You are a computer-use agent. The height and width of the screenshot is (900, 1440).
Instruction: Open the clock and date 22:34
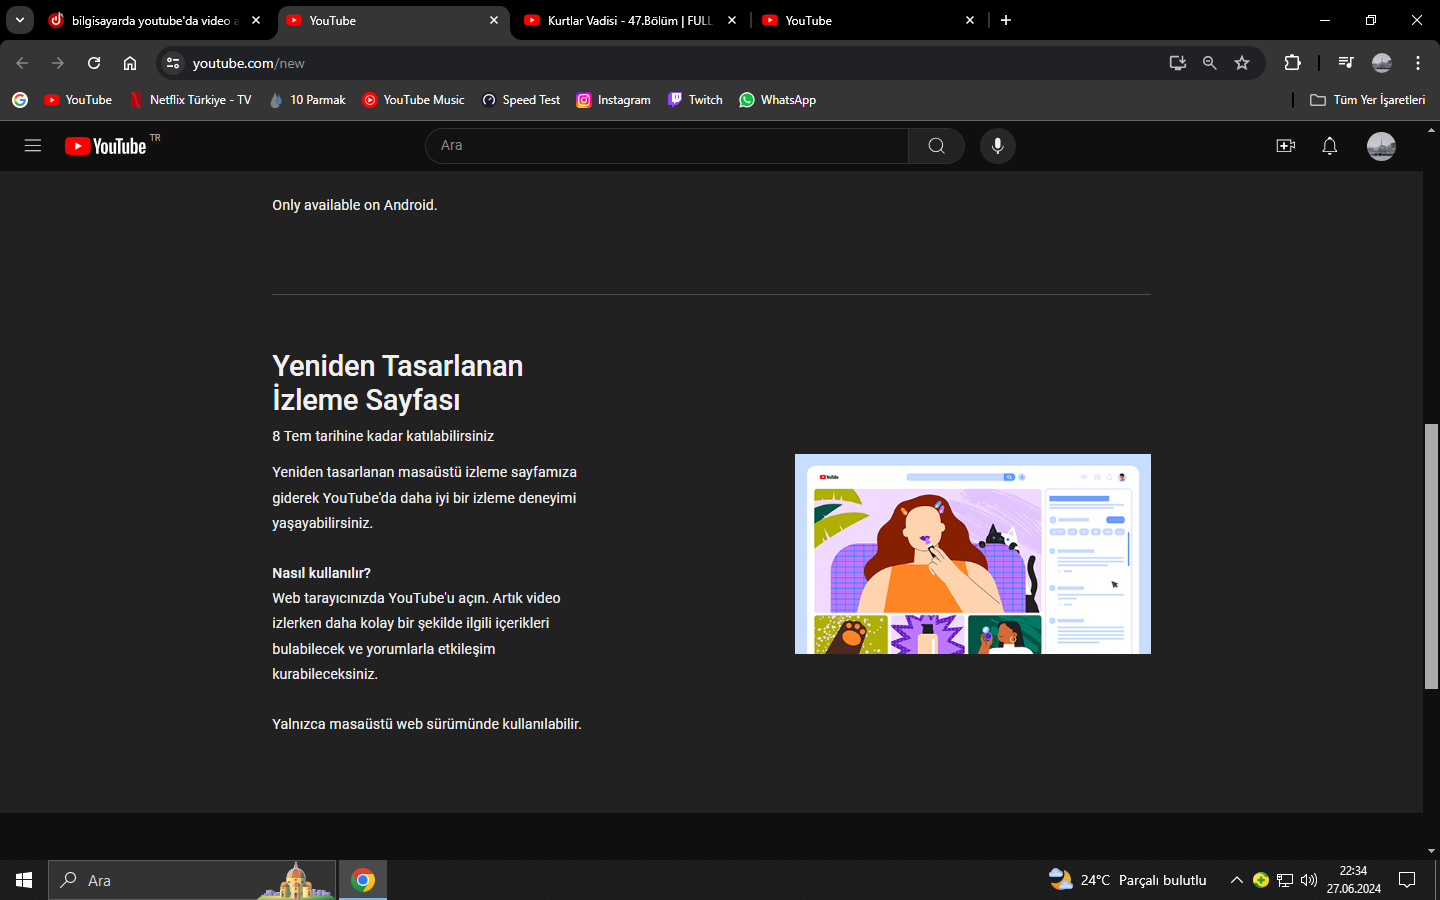pos(1354,880)
